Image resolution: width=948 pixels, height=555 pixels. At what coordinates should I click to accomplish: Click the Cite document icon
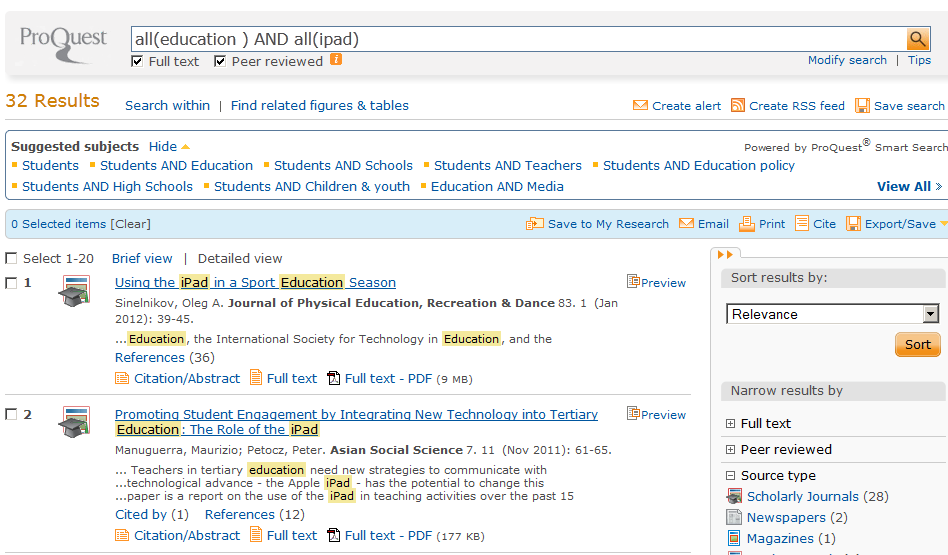click(x=802, y=223)
